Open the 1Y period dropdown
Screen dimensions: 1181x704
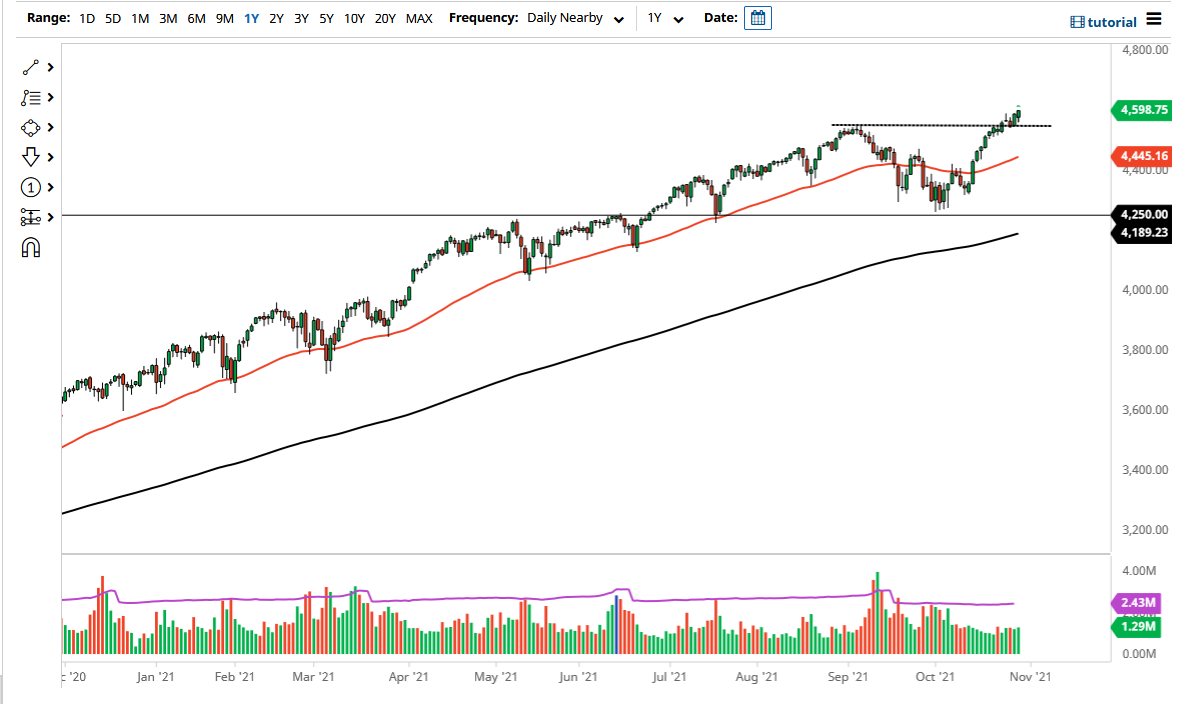[664, 17]
